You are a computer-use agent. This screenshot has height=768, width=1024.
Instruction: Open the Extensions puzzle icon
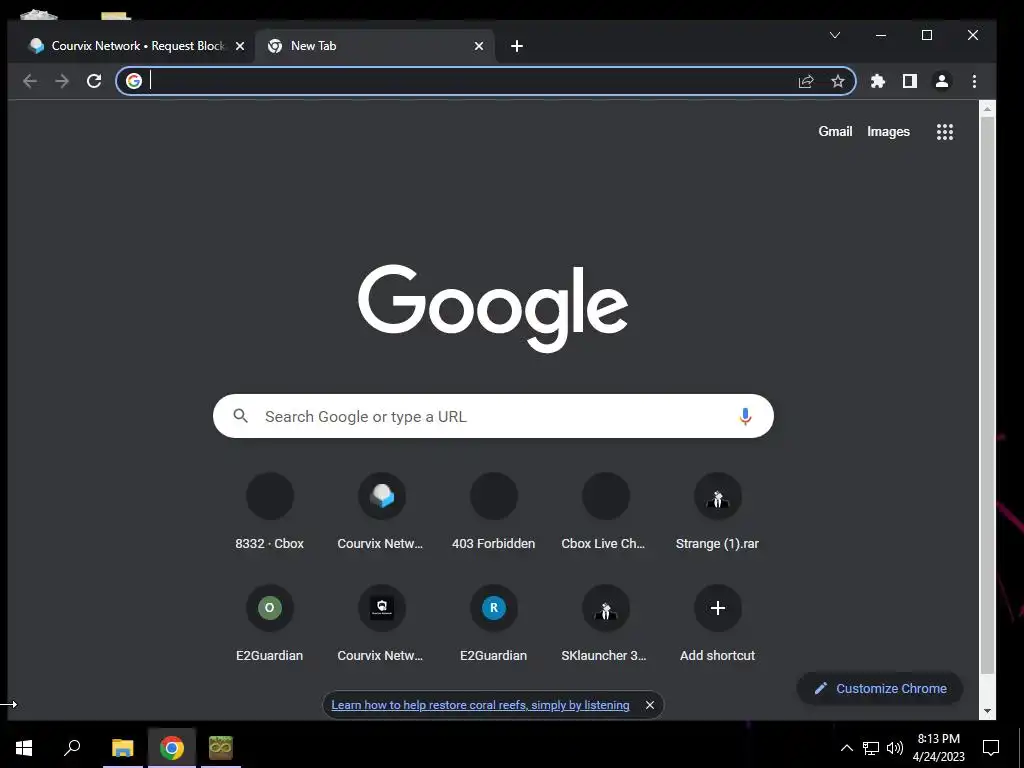pos(878,81)
